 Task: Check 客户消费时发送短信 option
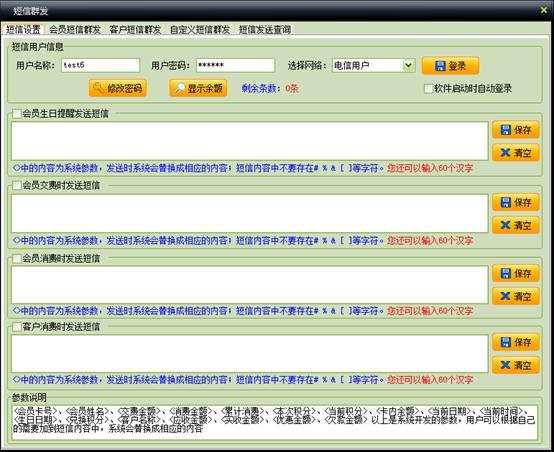pos(17,327)
